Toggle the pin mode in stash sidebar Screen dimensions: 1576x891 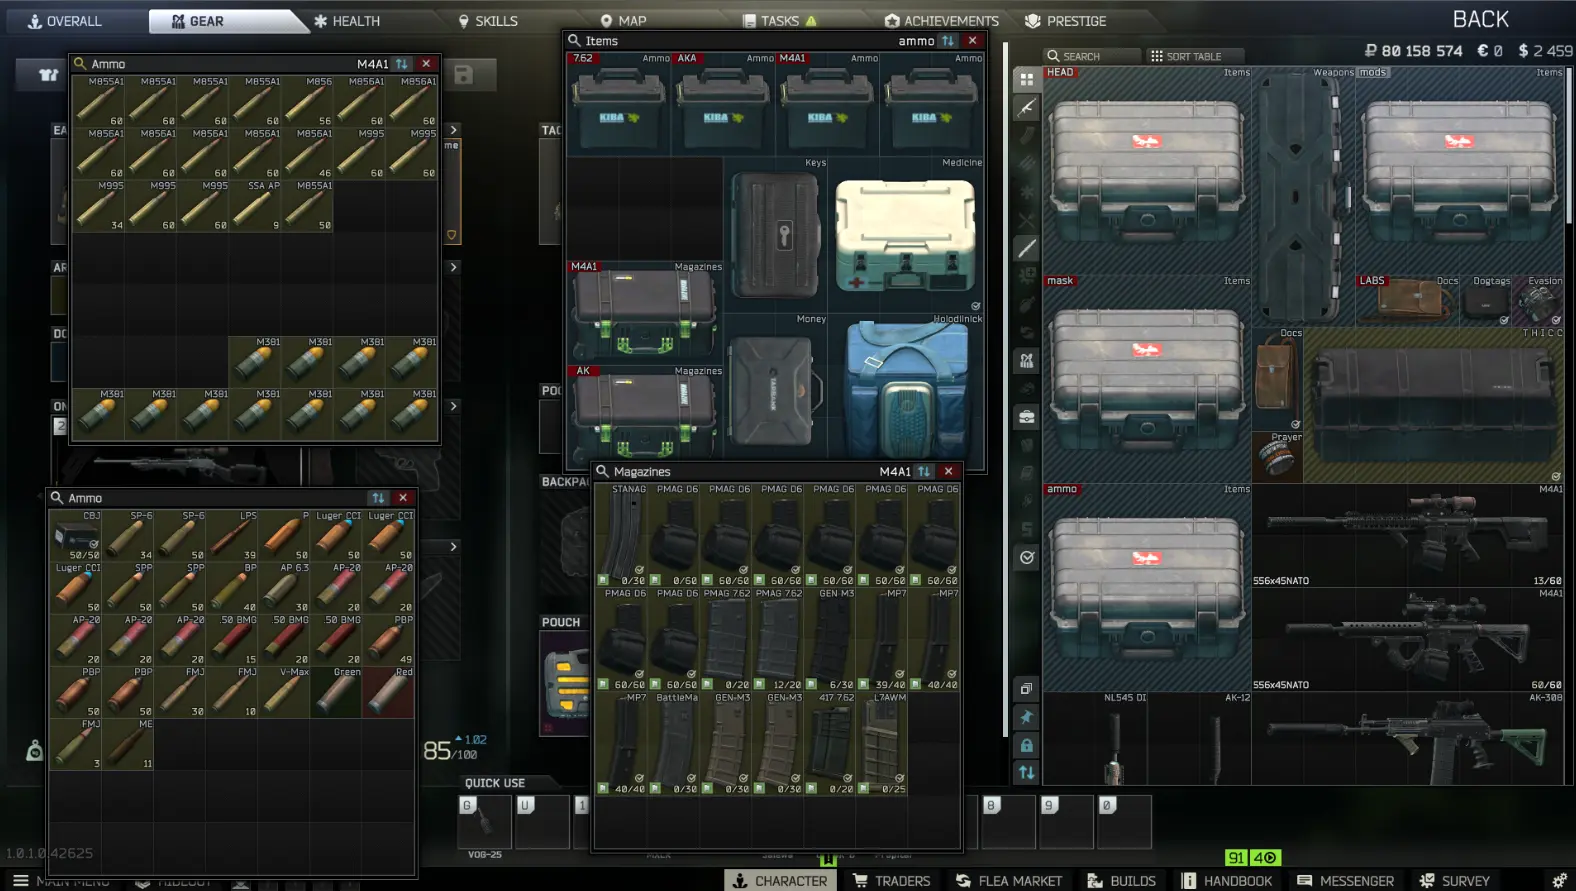[x=1026, y=717]
